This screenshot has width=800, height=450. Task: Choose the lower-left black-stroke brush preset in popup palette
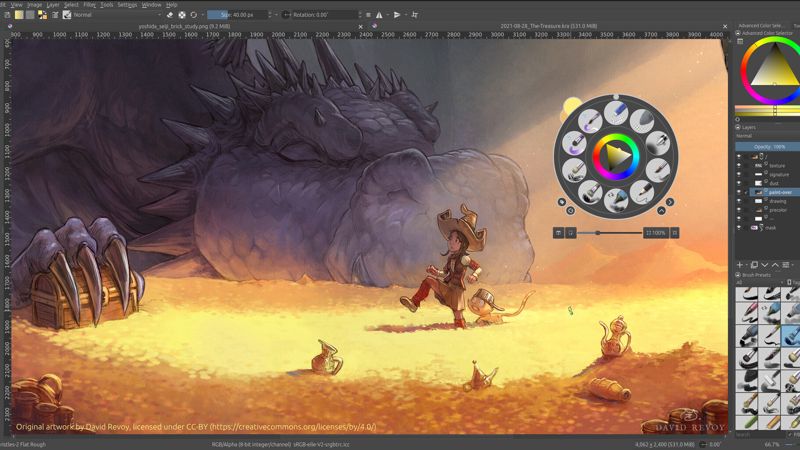[x=590, y=192]
